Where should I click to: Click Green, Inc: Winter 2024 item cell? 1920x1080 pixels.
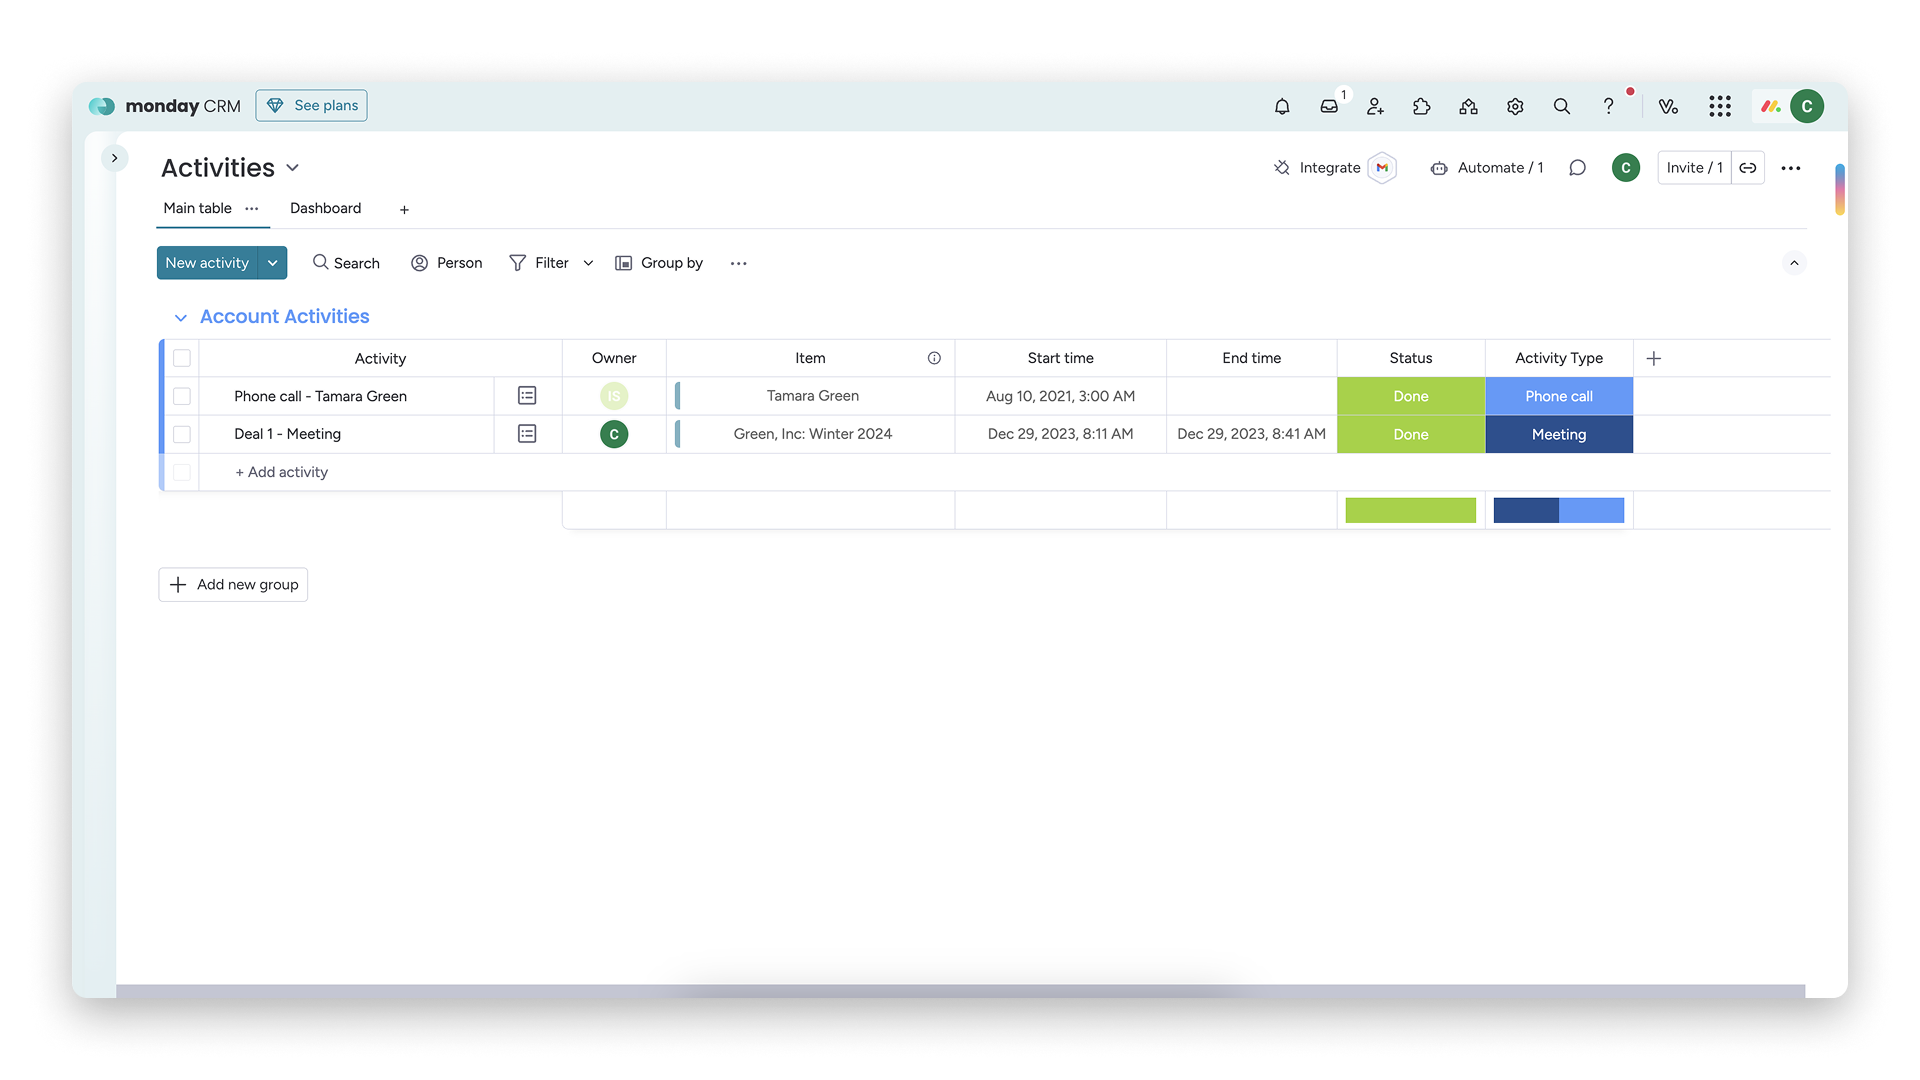[x=812, y=434]
